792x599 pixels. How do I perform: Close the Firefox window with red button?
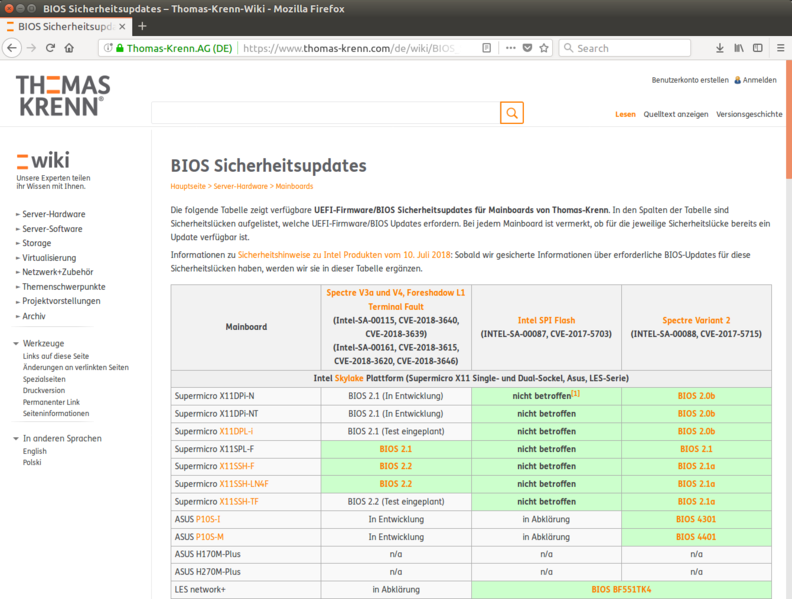[9, 9]
